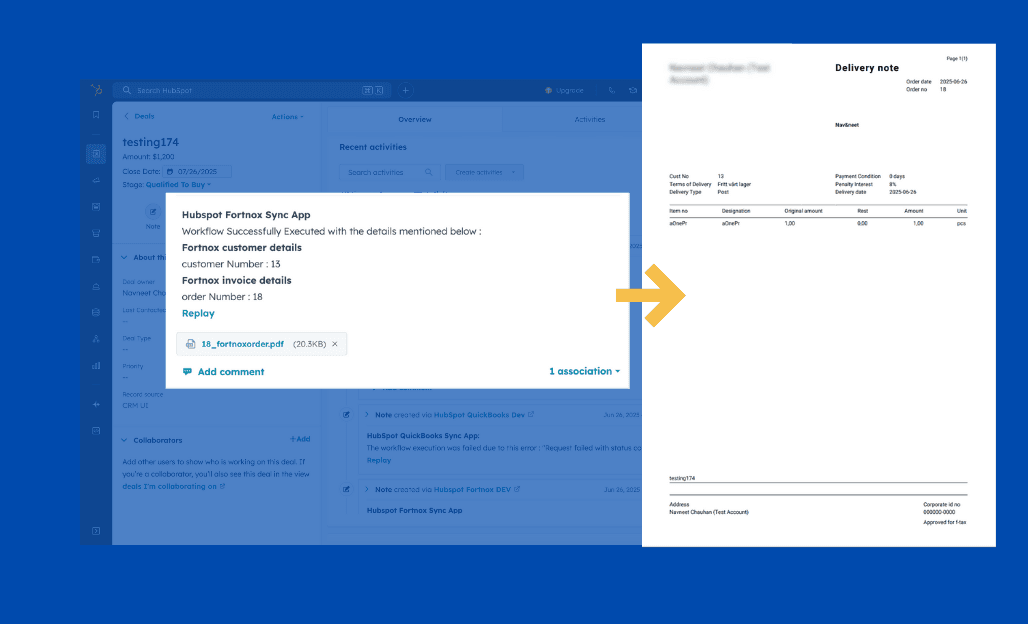Focus the Search HubSpot field
The width and height of the screenshot is (1028, 624).
click(x=252, y=90)
